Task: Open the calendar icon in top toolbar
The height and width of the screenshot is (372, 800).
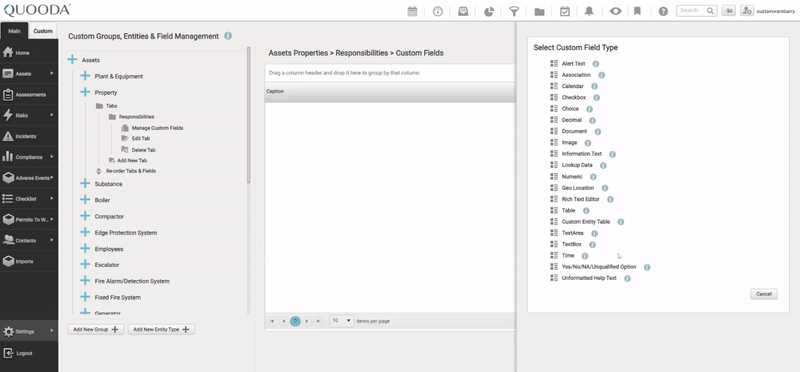Action: coord(412,11)
